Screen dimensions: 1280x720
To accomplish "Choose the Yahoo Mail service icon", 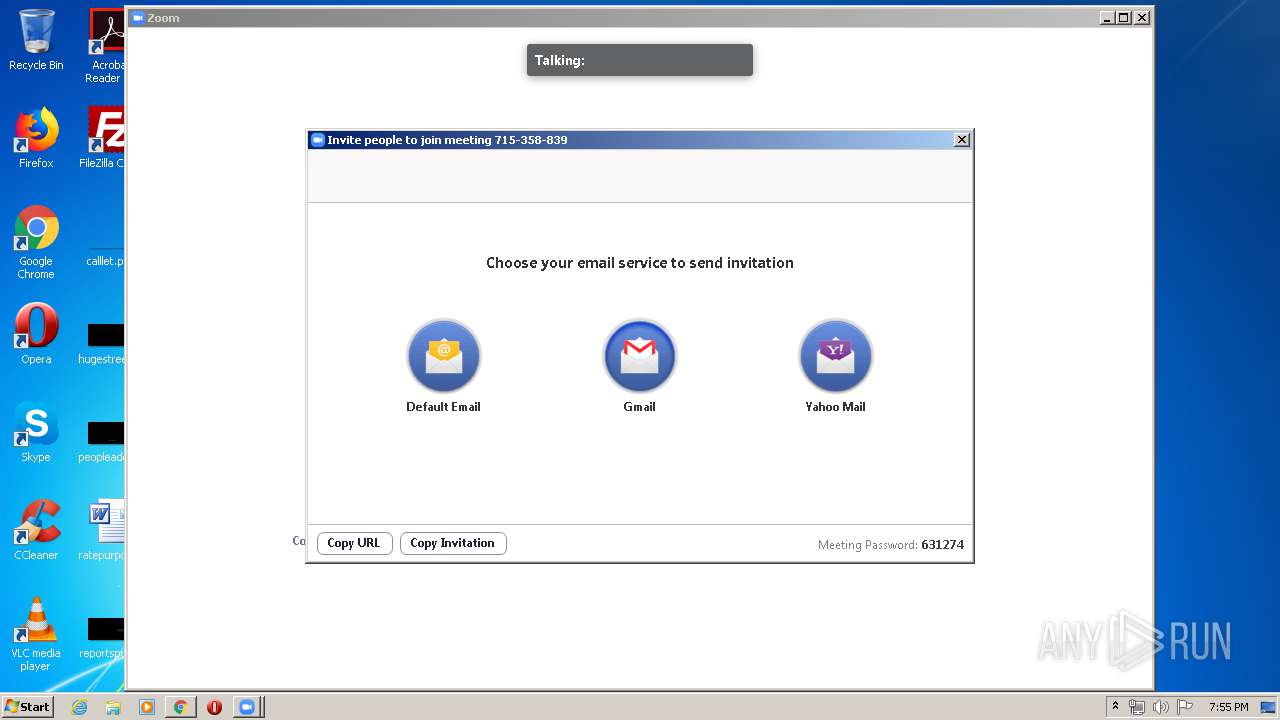I will click(836, 356).
